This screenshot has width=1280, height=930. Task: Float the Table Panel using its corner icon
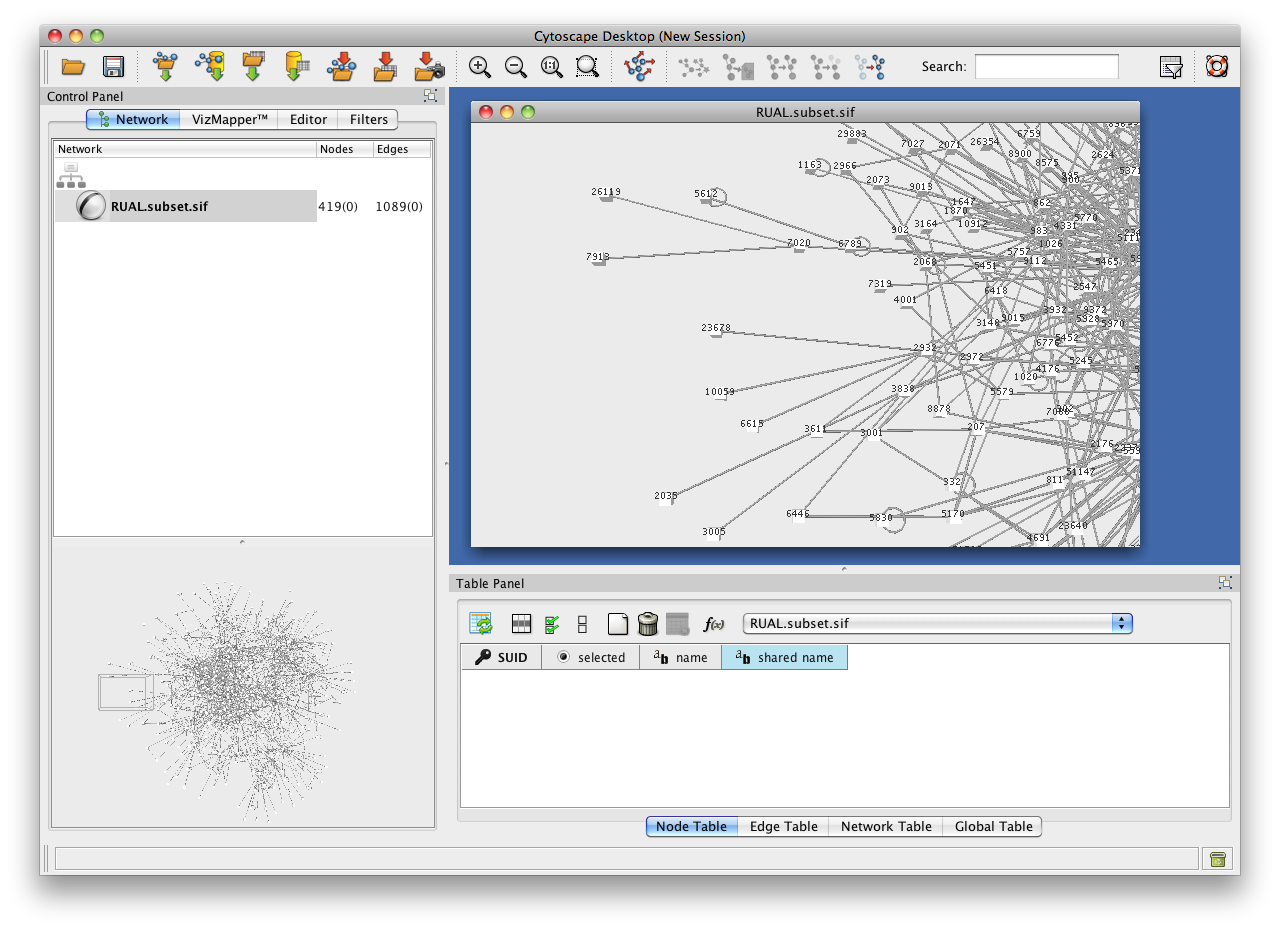tap(1224, 583)
